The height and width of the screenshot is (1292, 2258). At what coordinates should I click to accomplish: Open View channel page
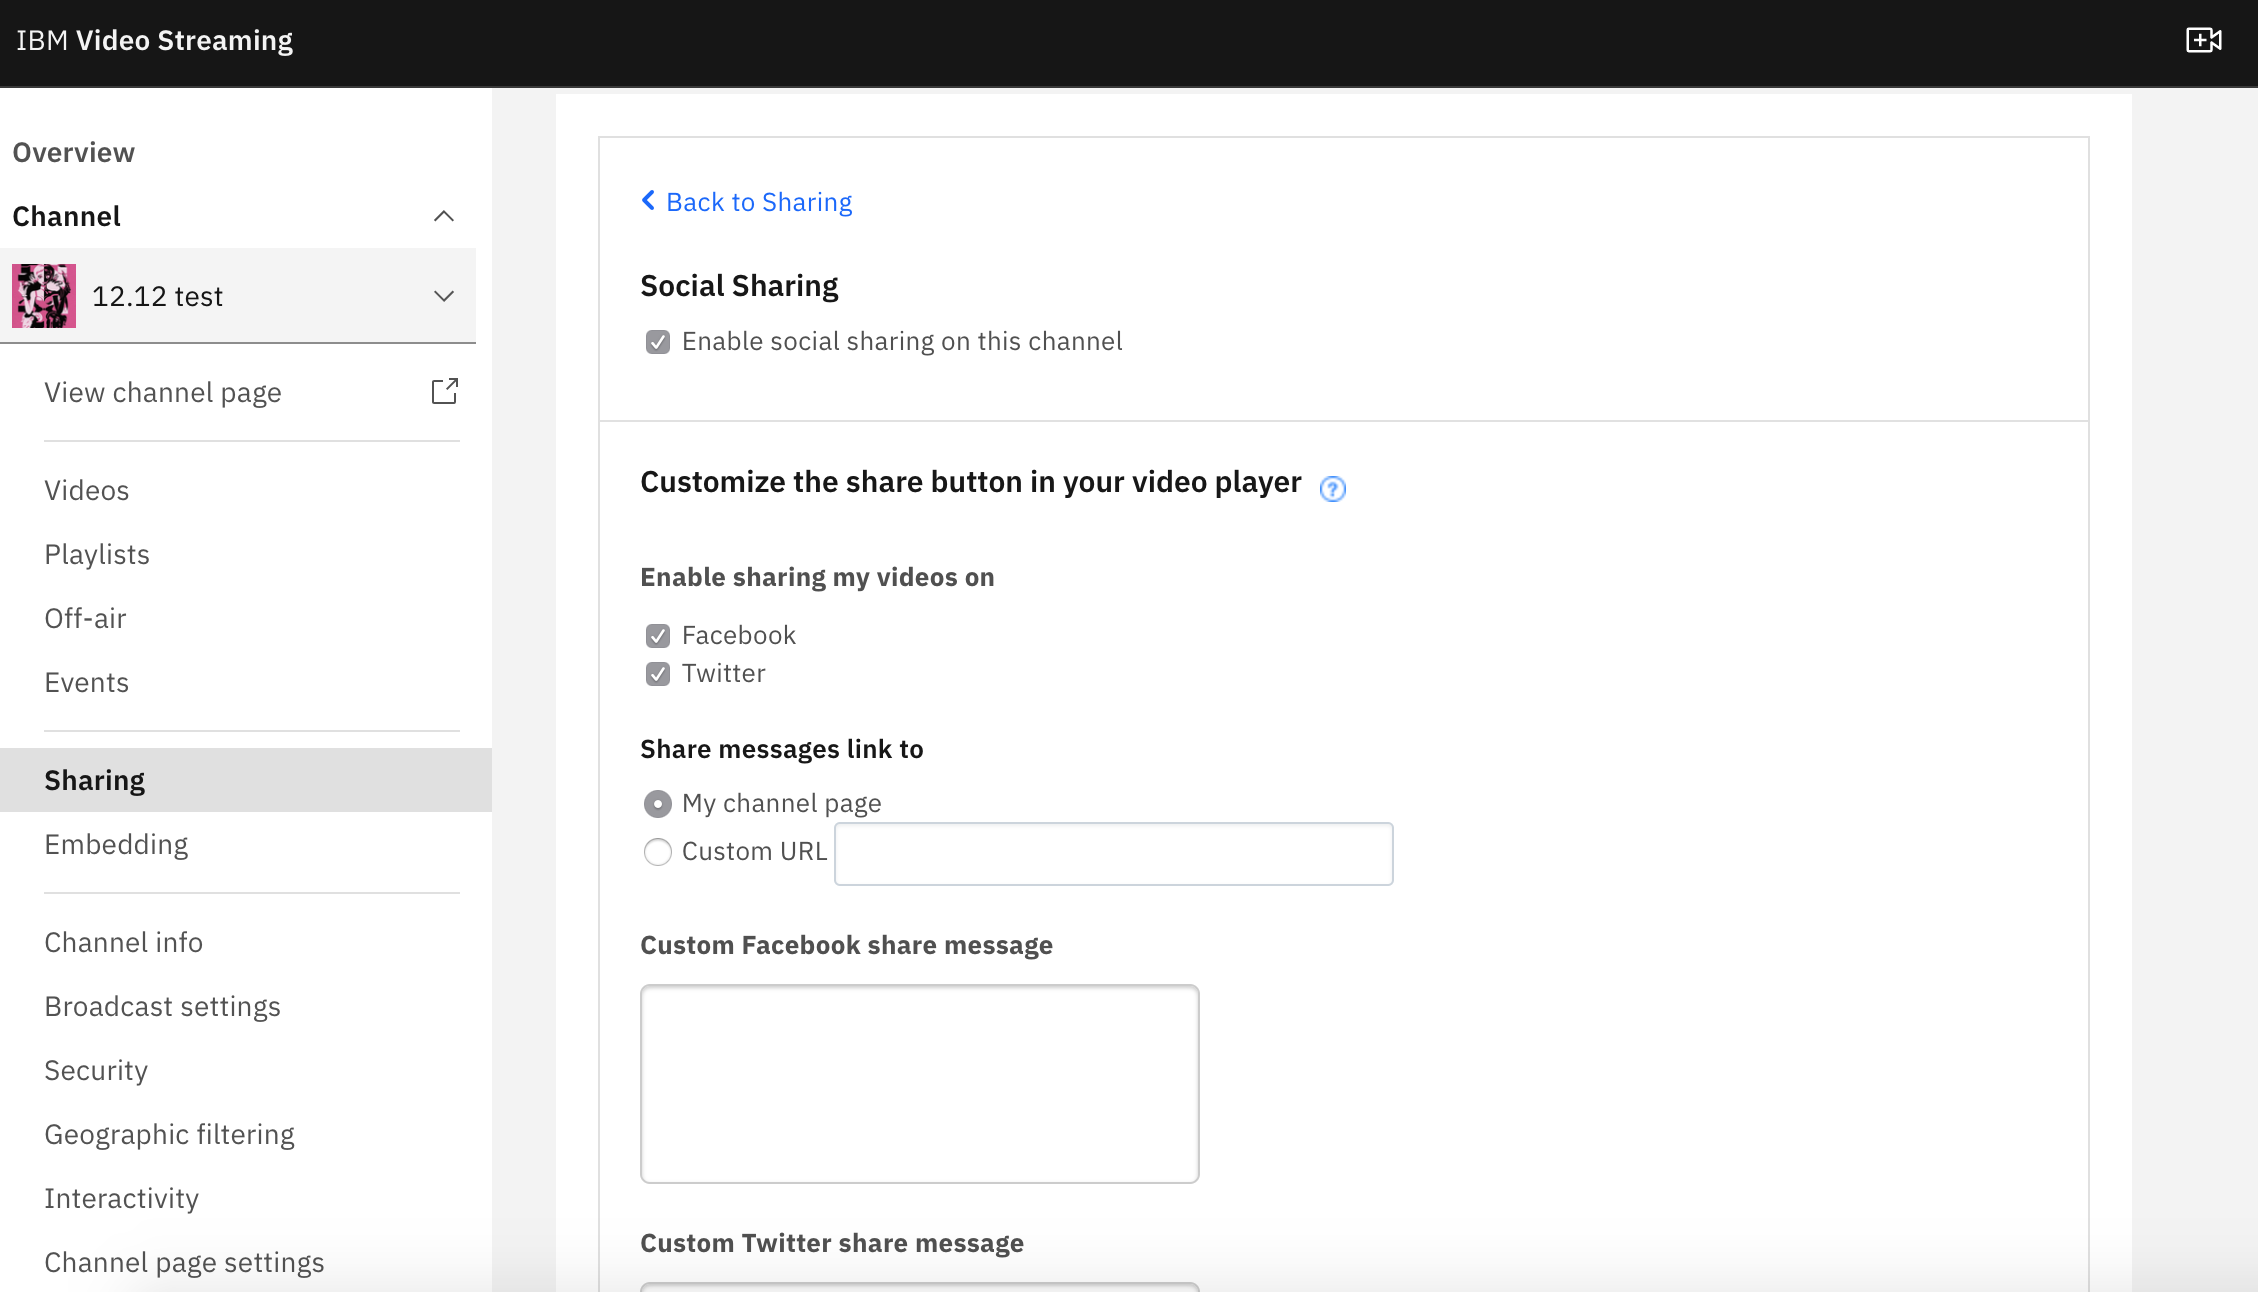tap(163, 392)
